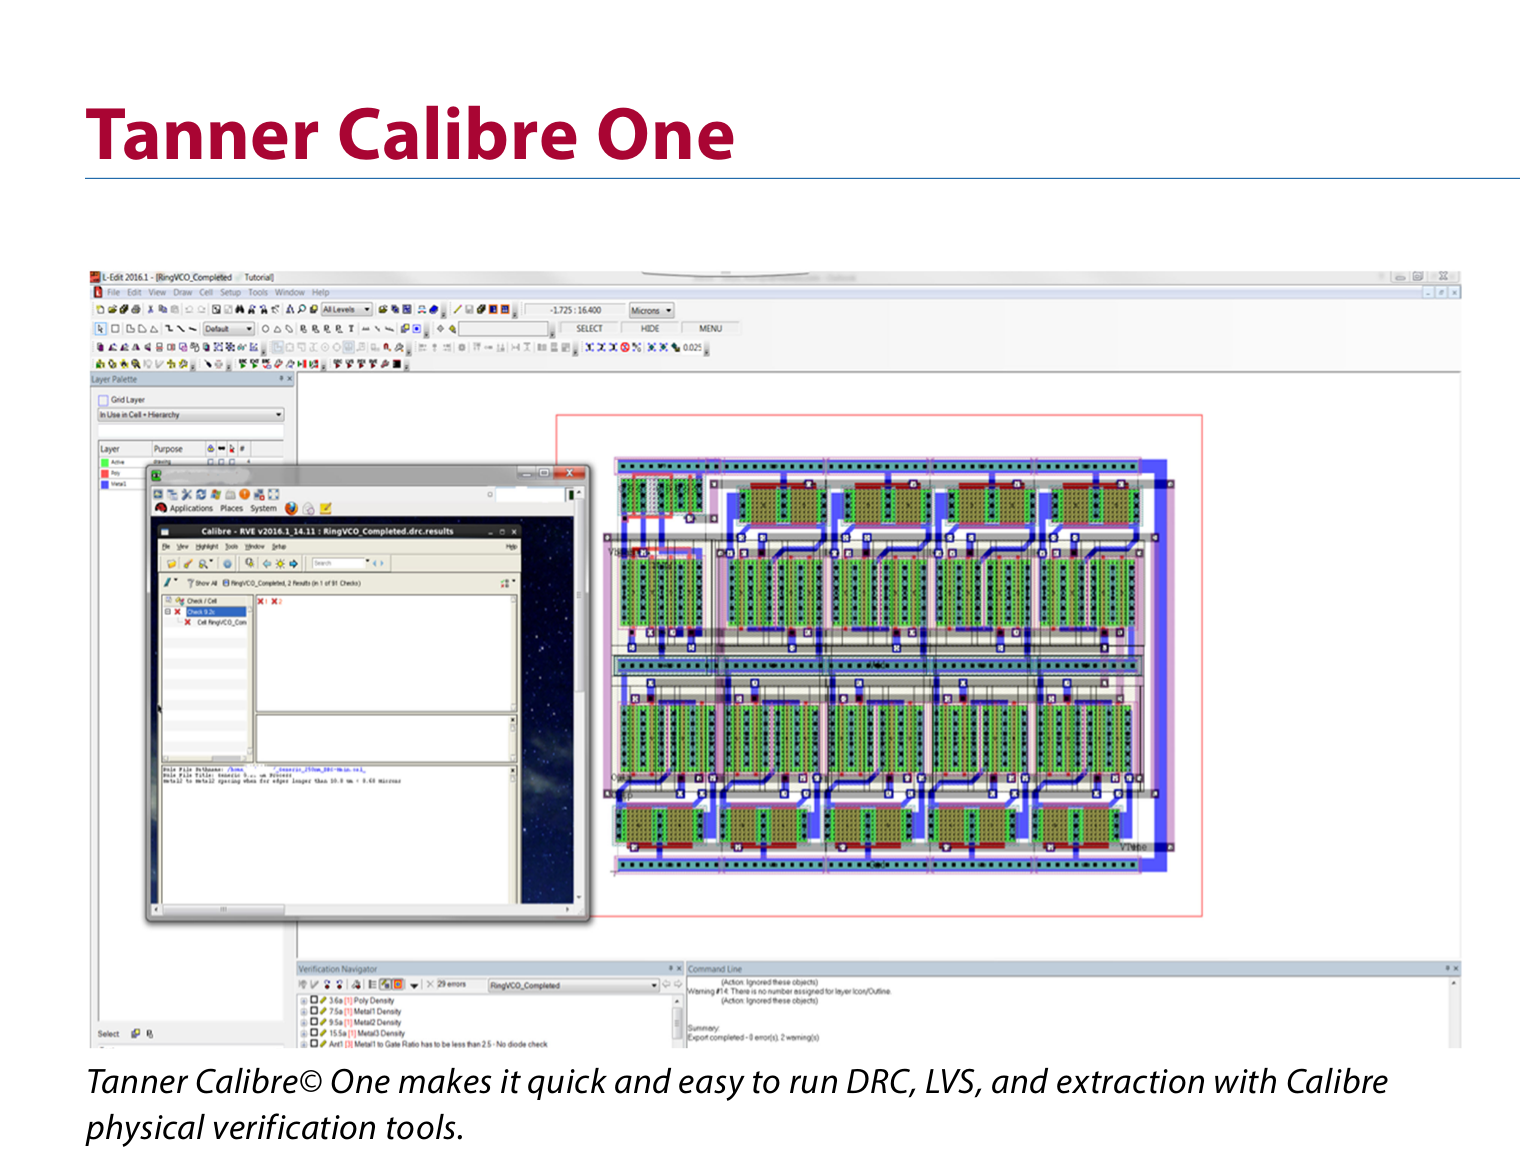
Task: Click the Print icon in L-Edit toolbar
Action: [136, 309]
